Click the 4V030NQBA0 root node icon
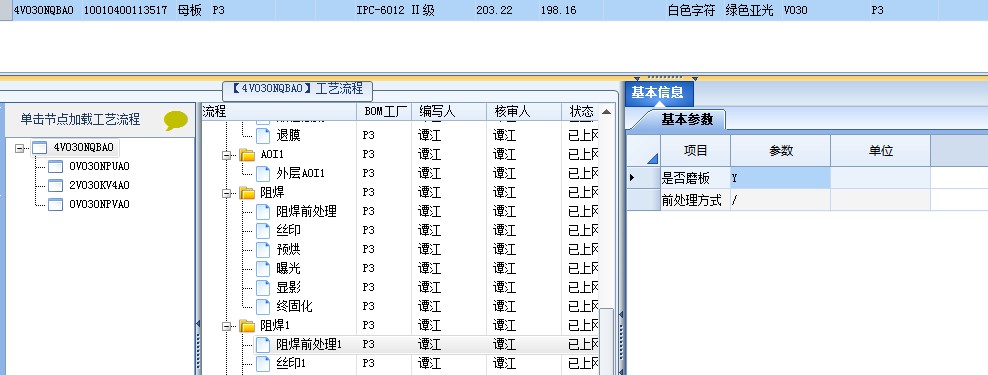 tap(40, 147)
